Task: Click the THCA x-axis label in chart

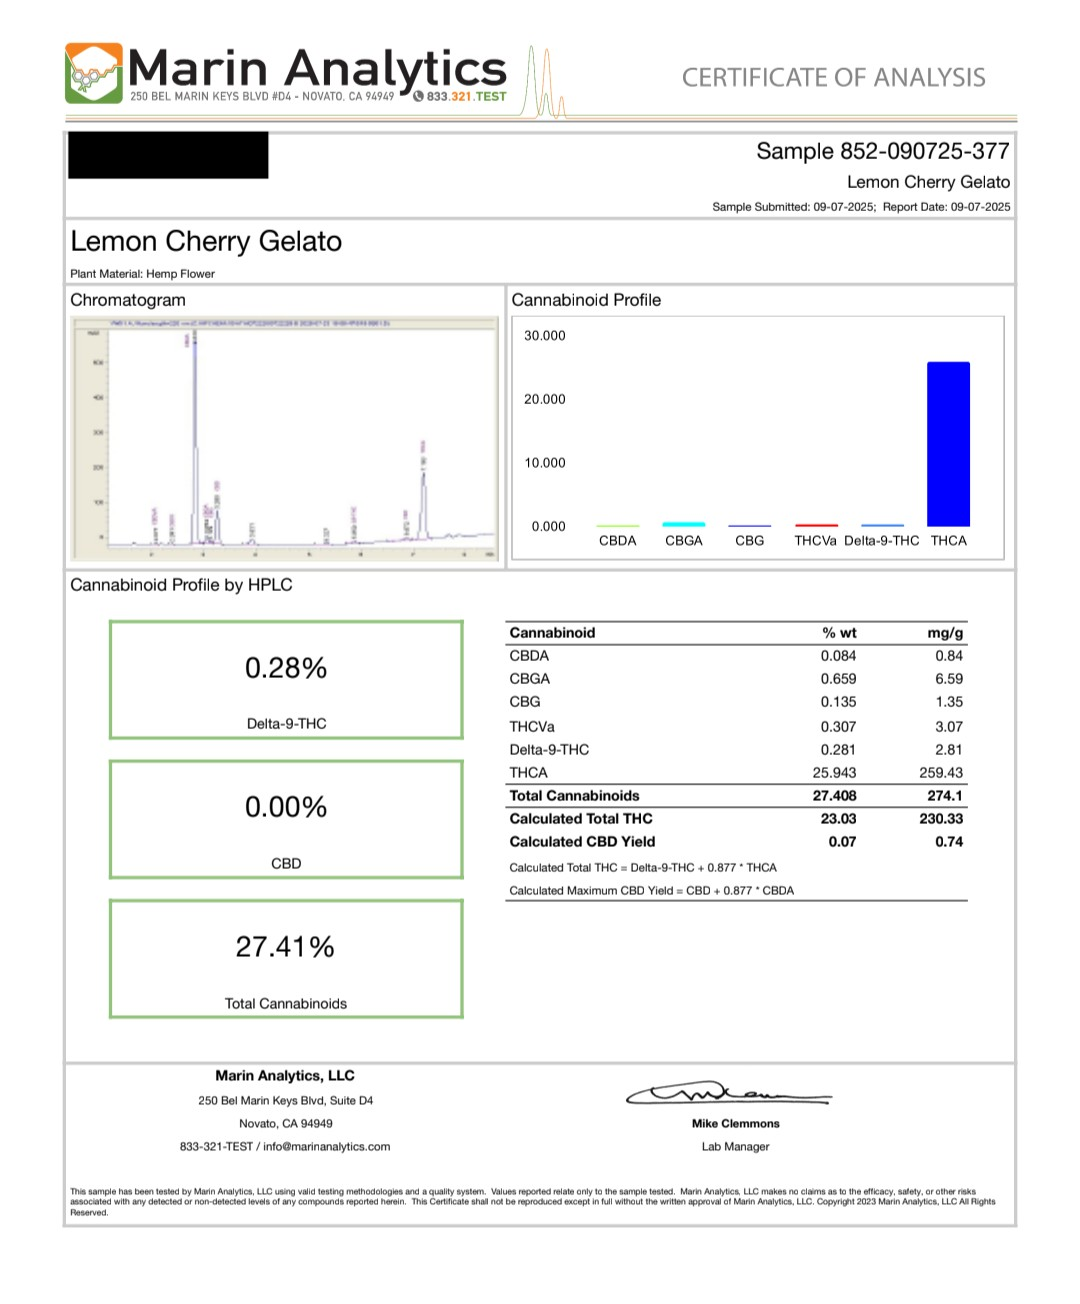Action: (949, 541)
